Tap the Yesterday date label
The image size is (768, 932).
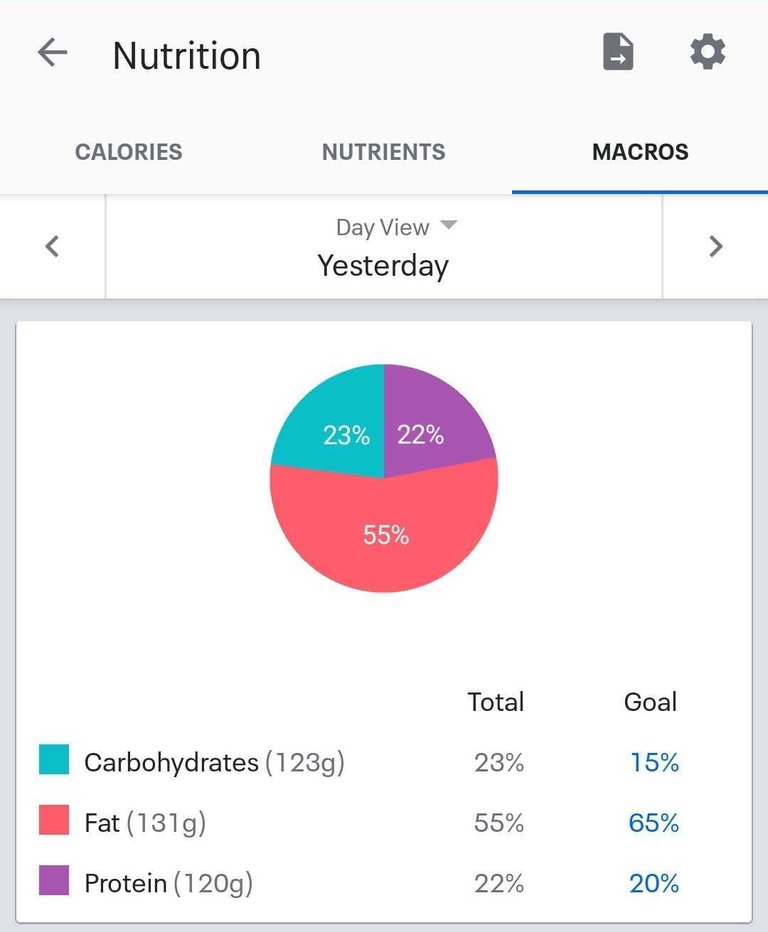pyautogui.click(x=383, y=266)
